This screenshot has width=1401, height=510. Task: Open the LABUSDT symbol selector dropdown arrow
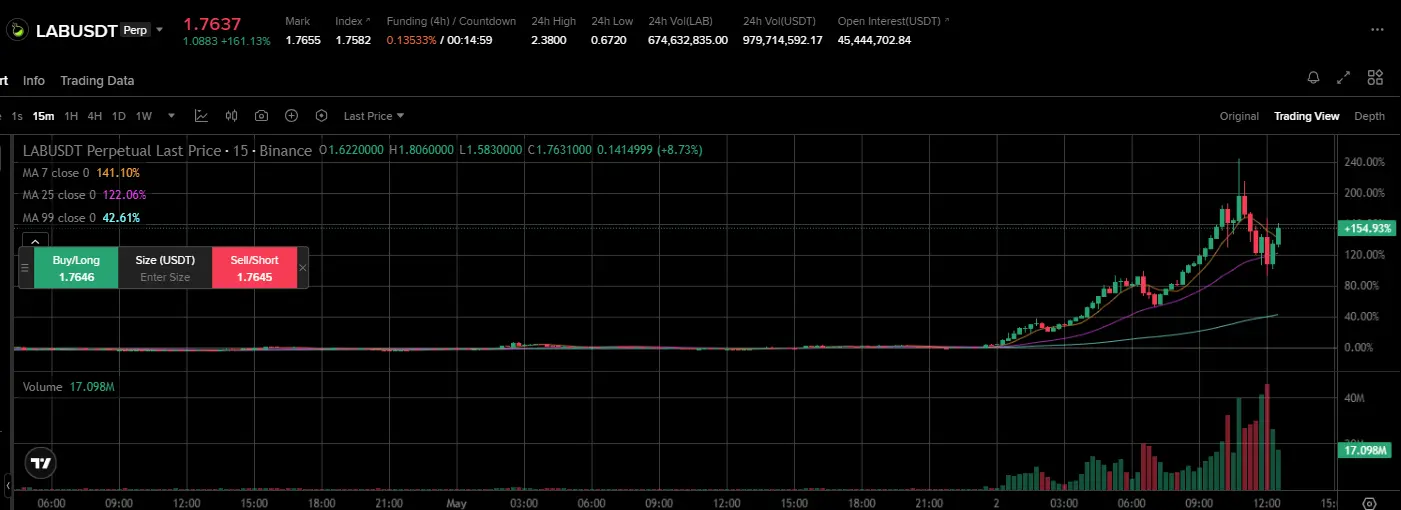159,30
